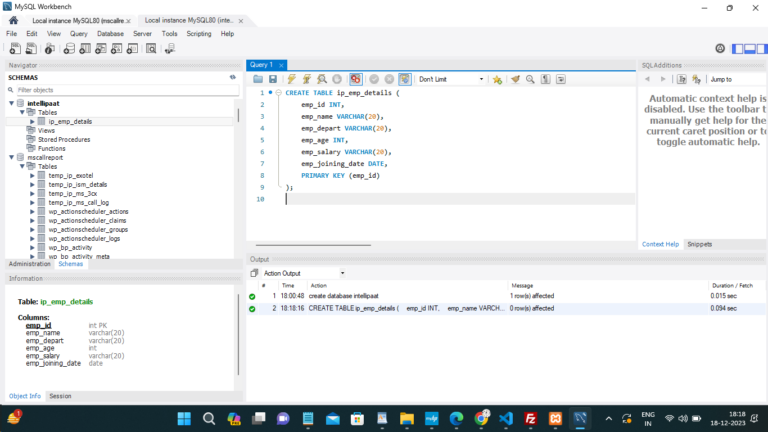The height and width of the screenshot is (432, 768).
Task: Collapse Tables under intellipaat
Action: pos(22,112)
